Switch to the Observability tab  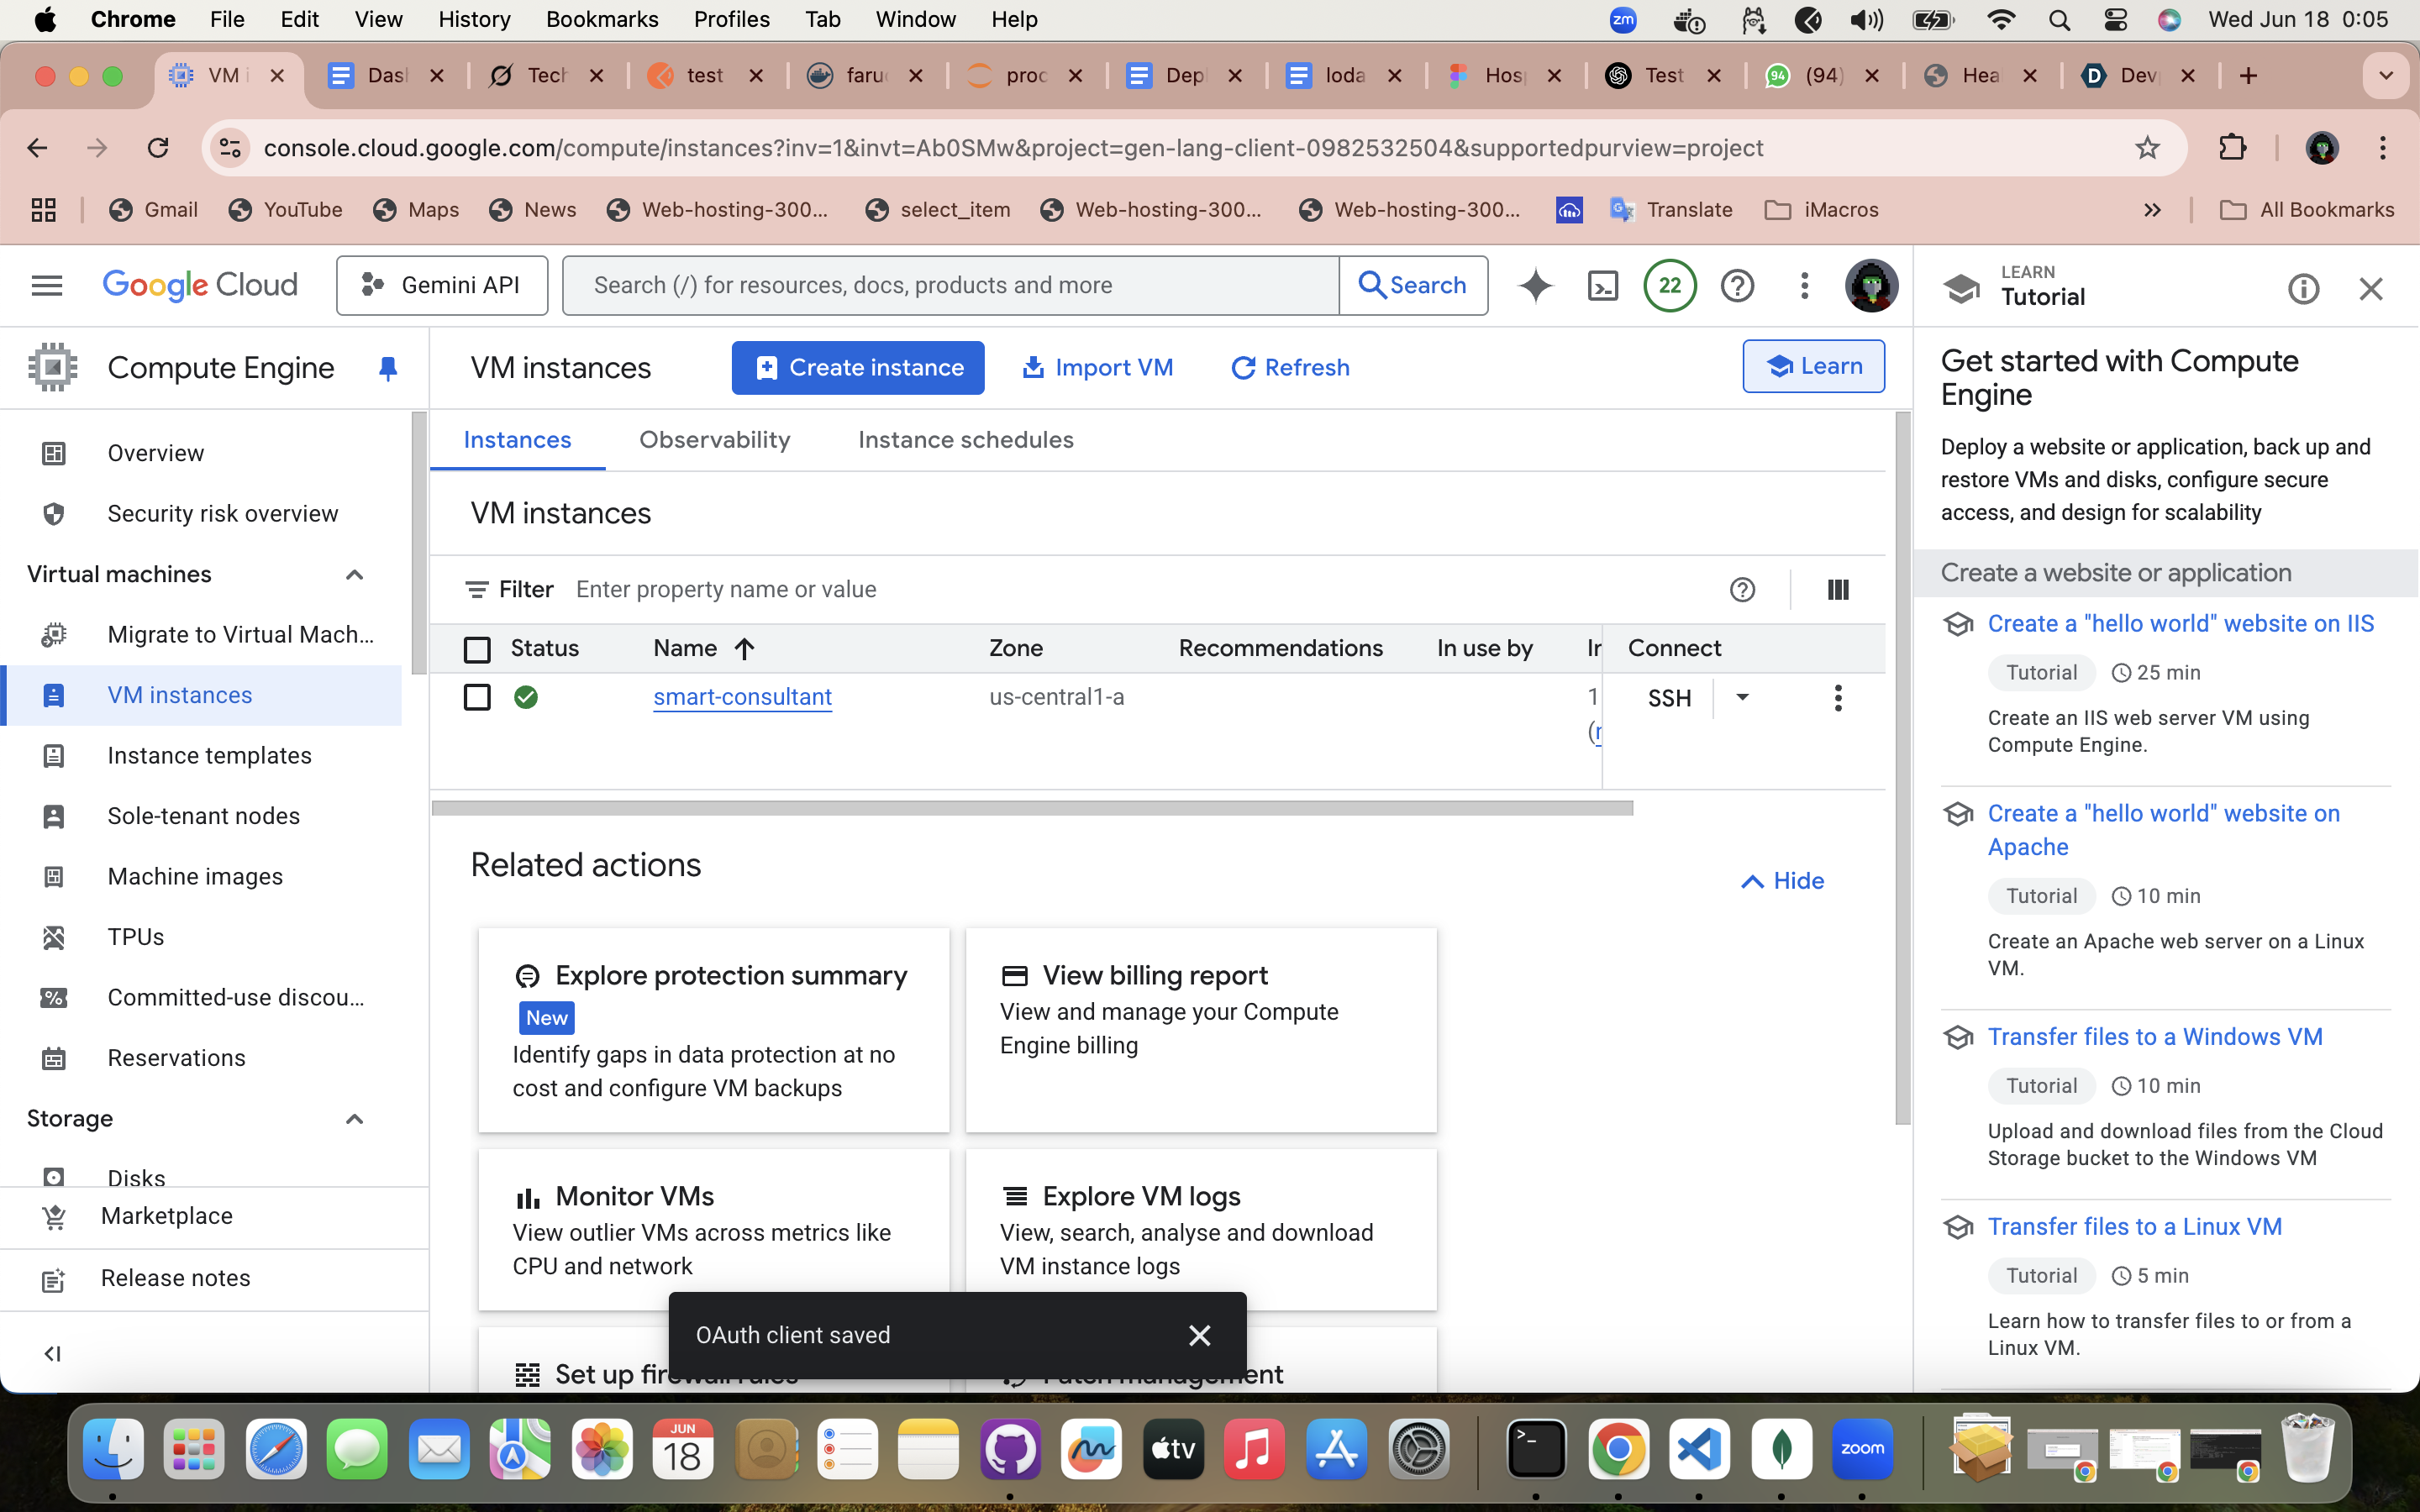(x=714, y=440)
